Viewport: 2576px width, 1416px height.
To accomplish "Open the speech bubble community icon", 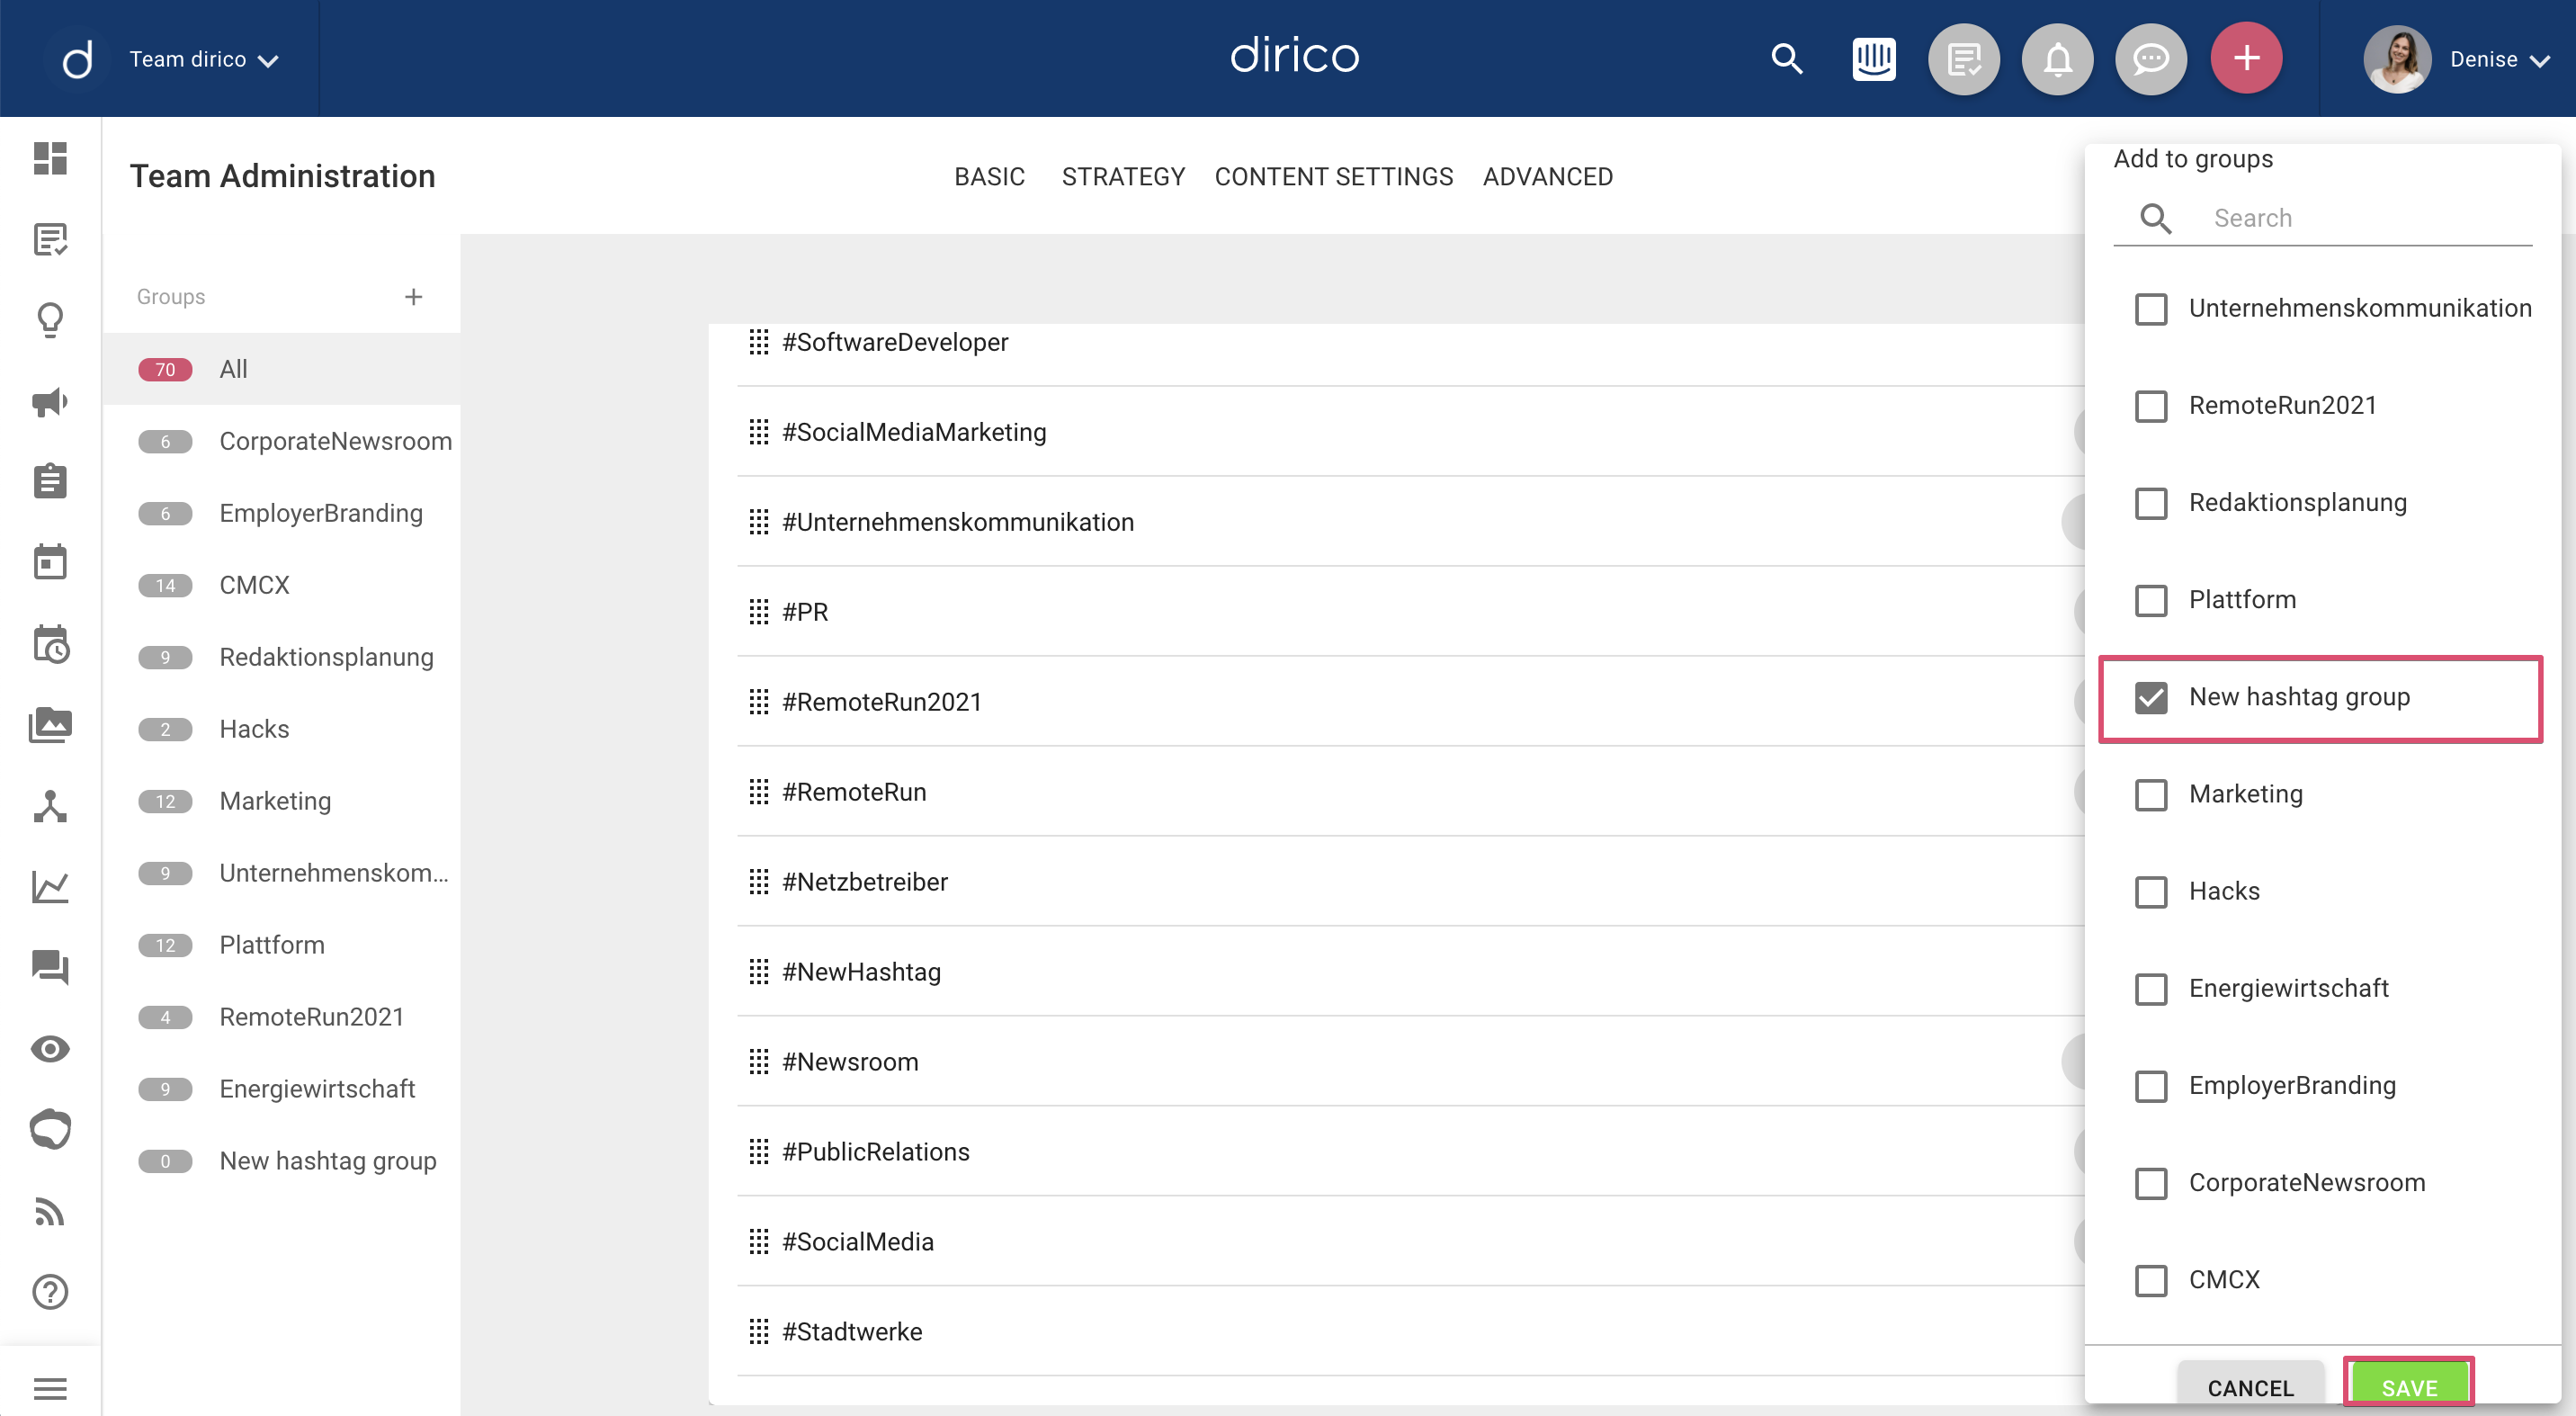I will (50, 1130).
